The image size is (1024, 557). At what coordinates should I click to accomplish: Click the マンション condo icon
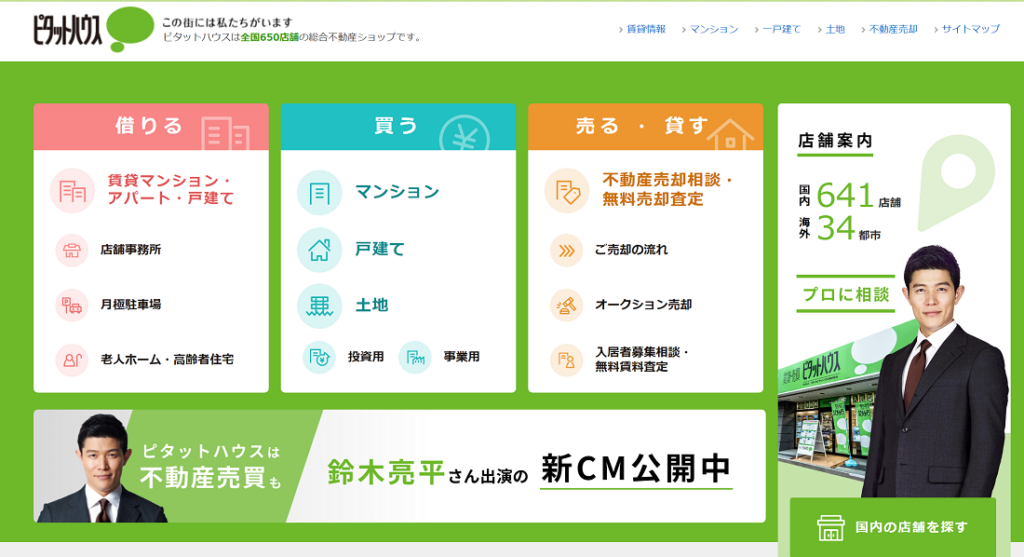tap(319, 193)
